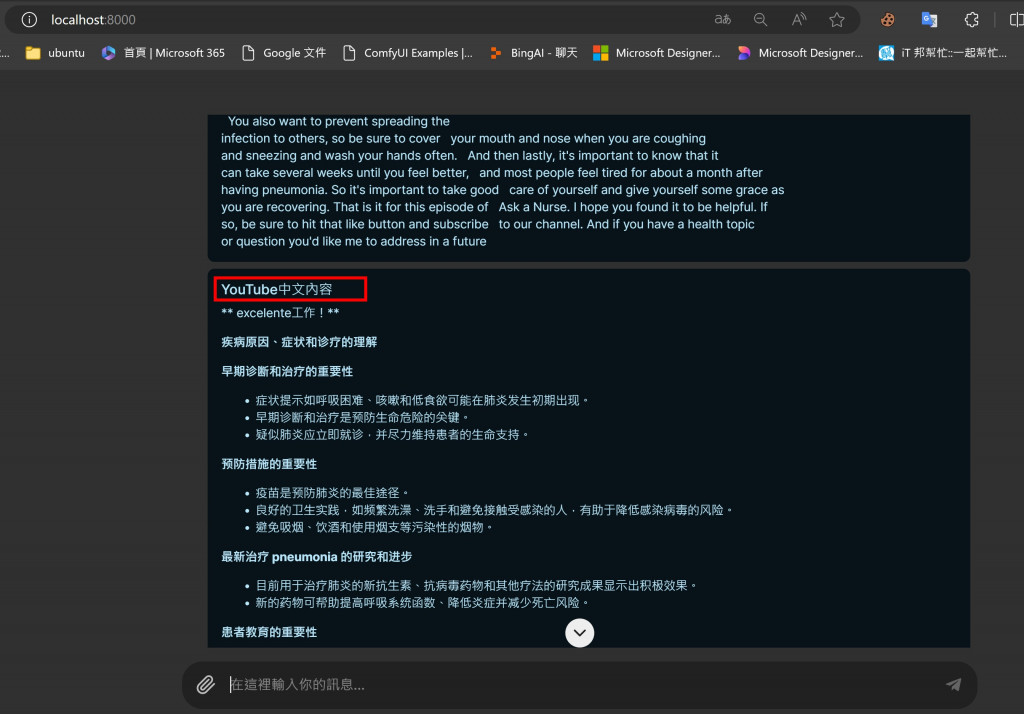Click the bullet 新的药物可帮助提高呼吸系统函数
The image size is (1024, 714).
coord(423,602)
